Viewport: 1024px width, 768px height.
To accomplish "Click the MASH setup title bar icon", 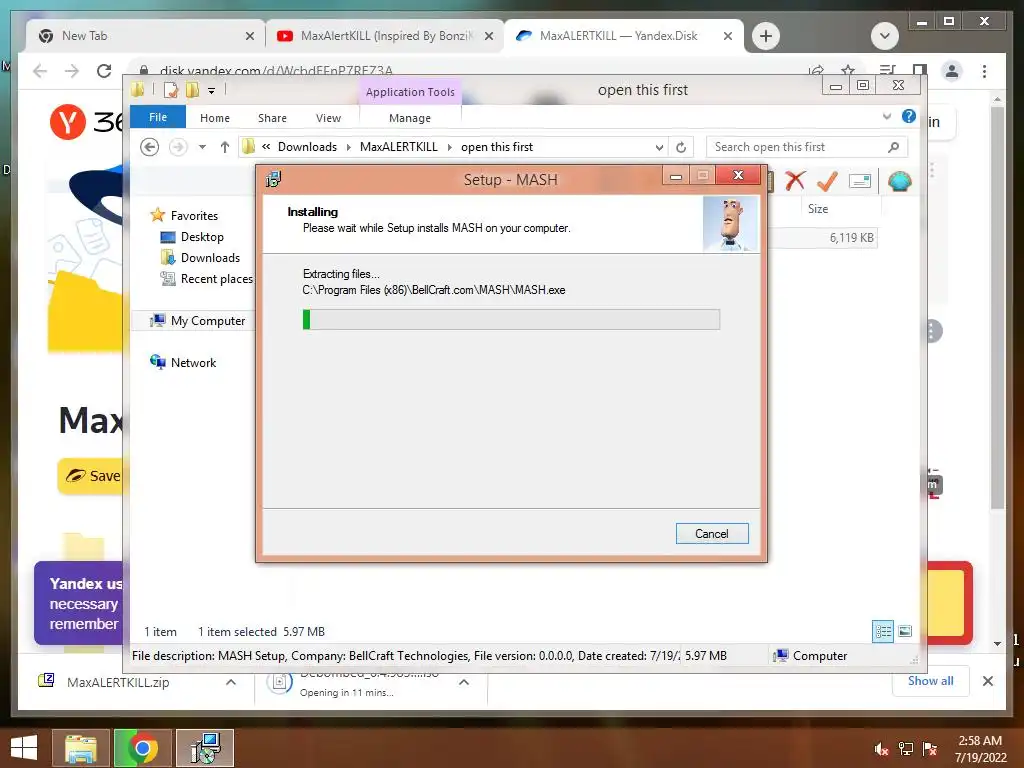I will point(273,179).
